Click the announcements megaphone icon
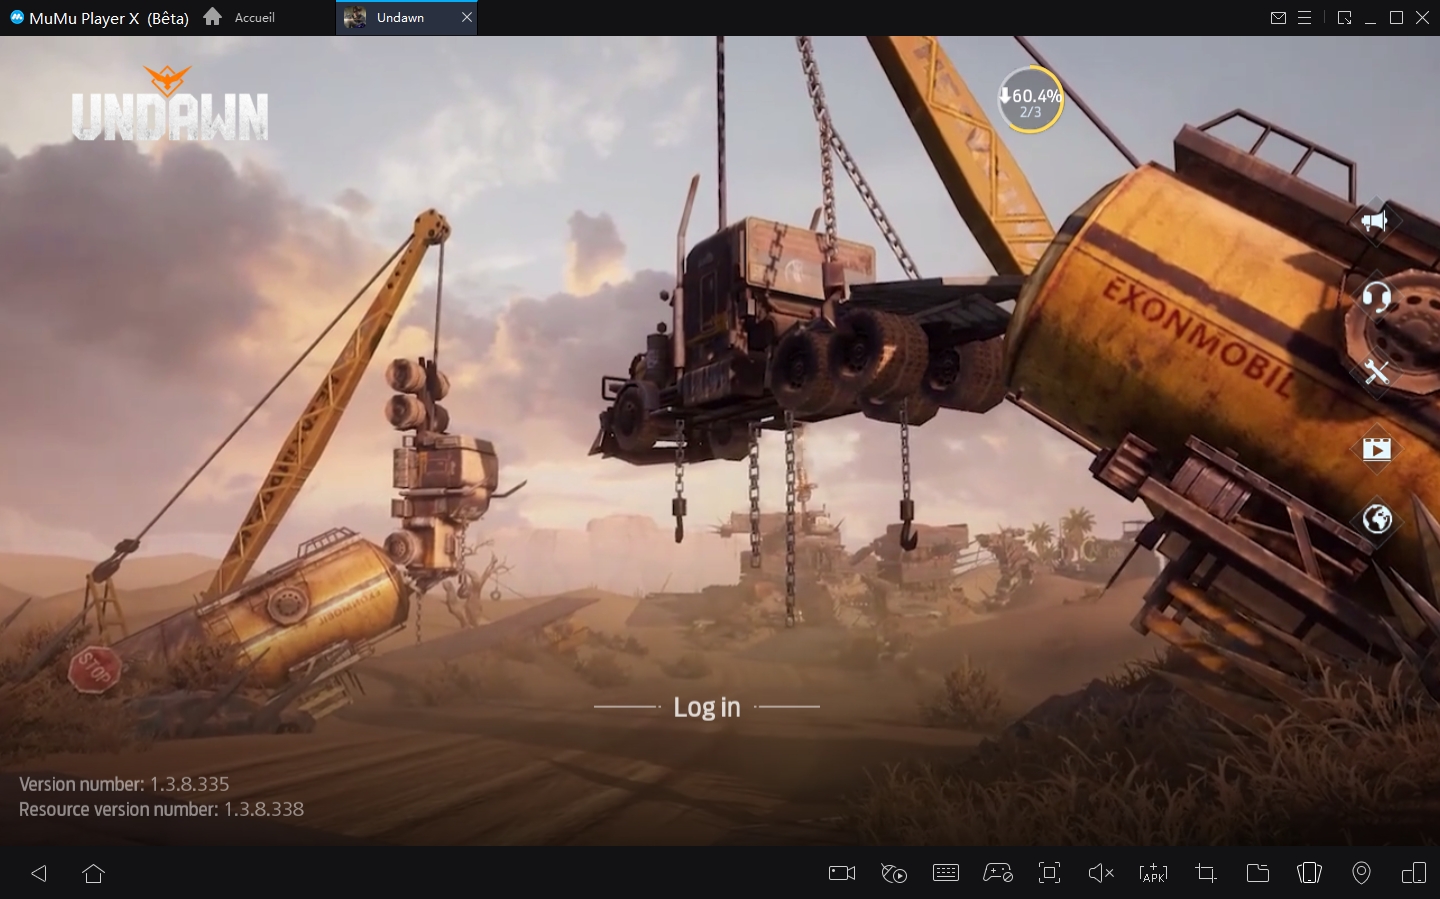The width and height of the screenshot is (1440, 899). pos(1376,221)
